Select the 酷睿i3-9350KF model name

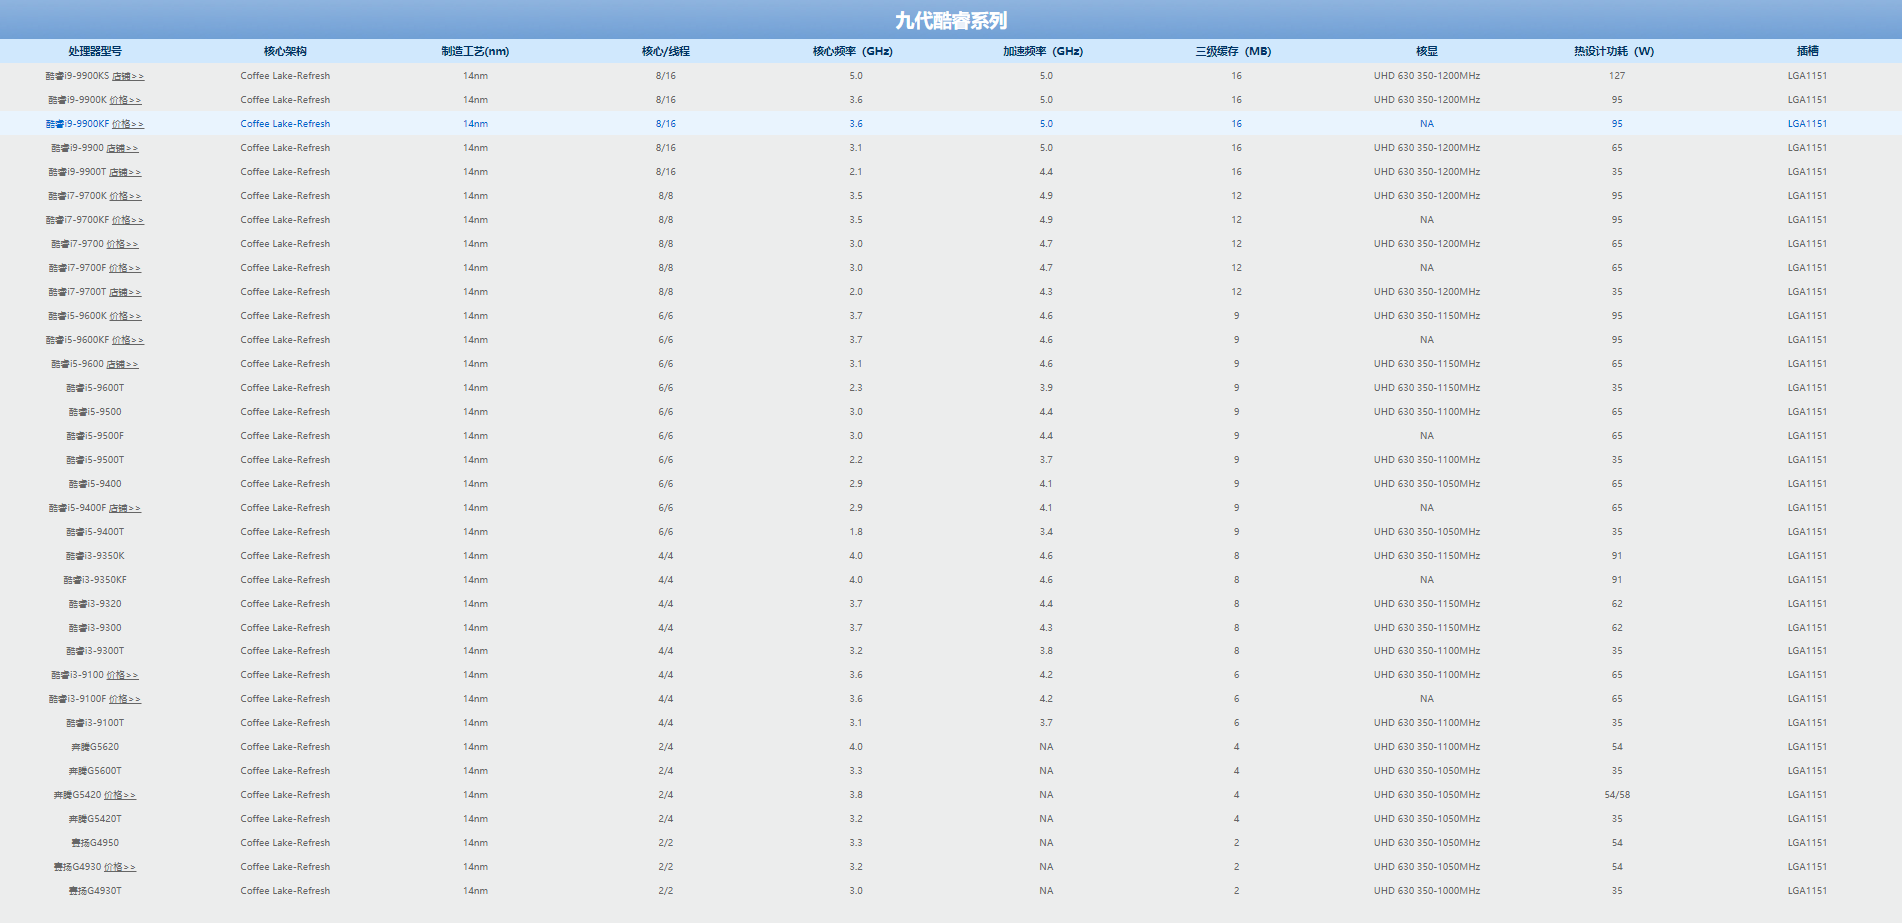coord(95,580)
